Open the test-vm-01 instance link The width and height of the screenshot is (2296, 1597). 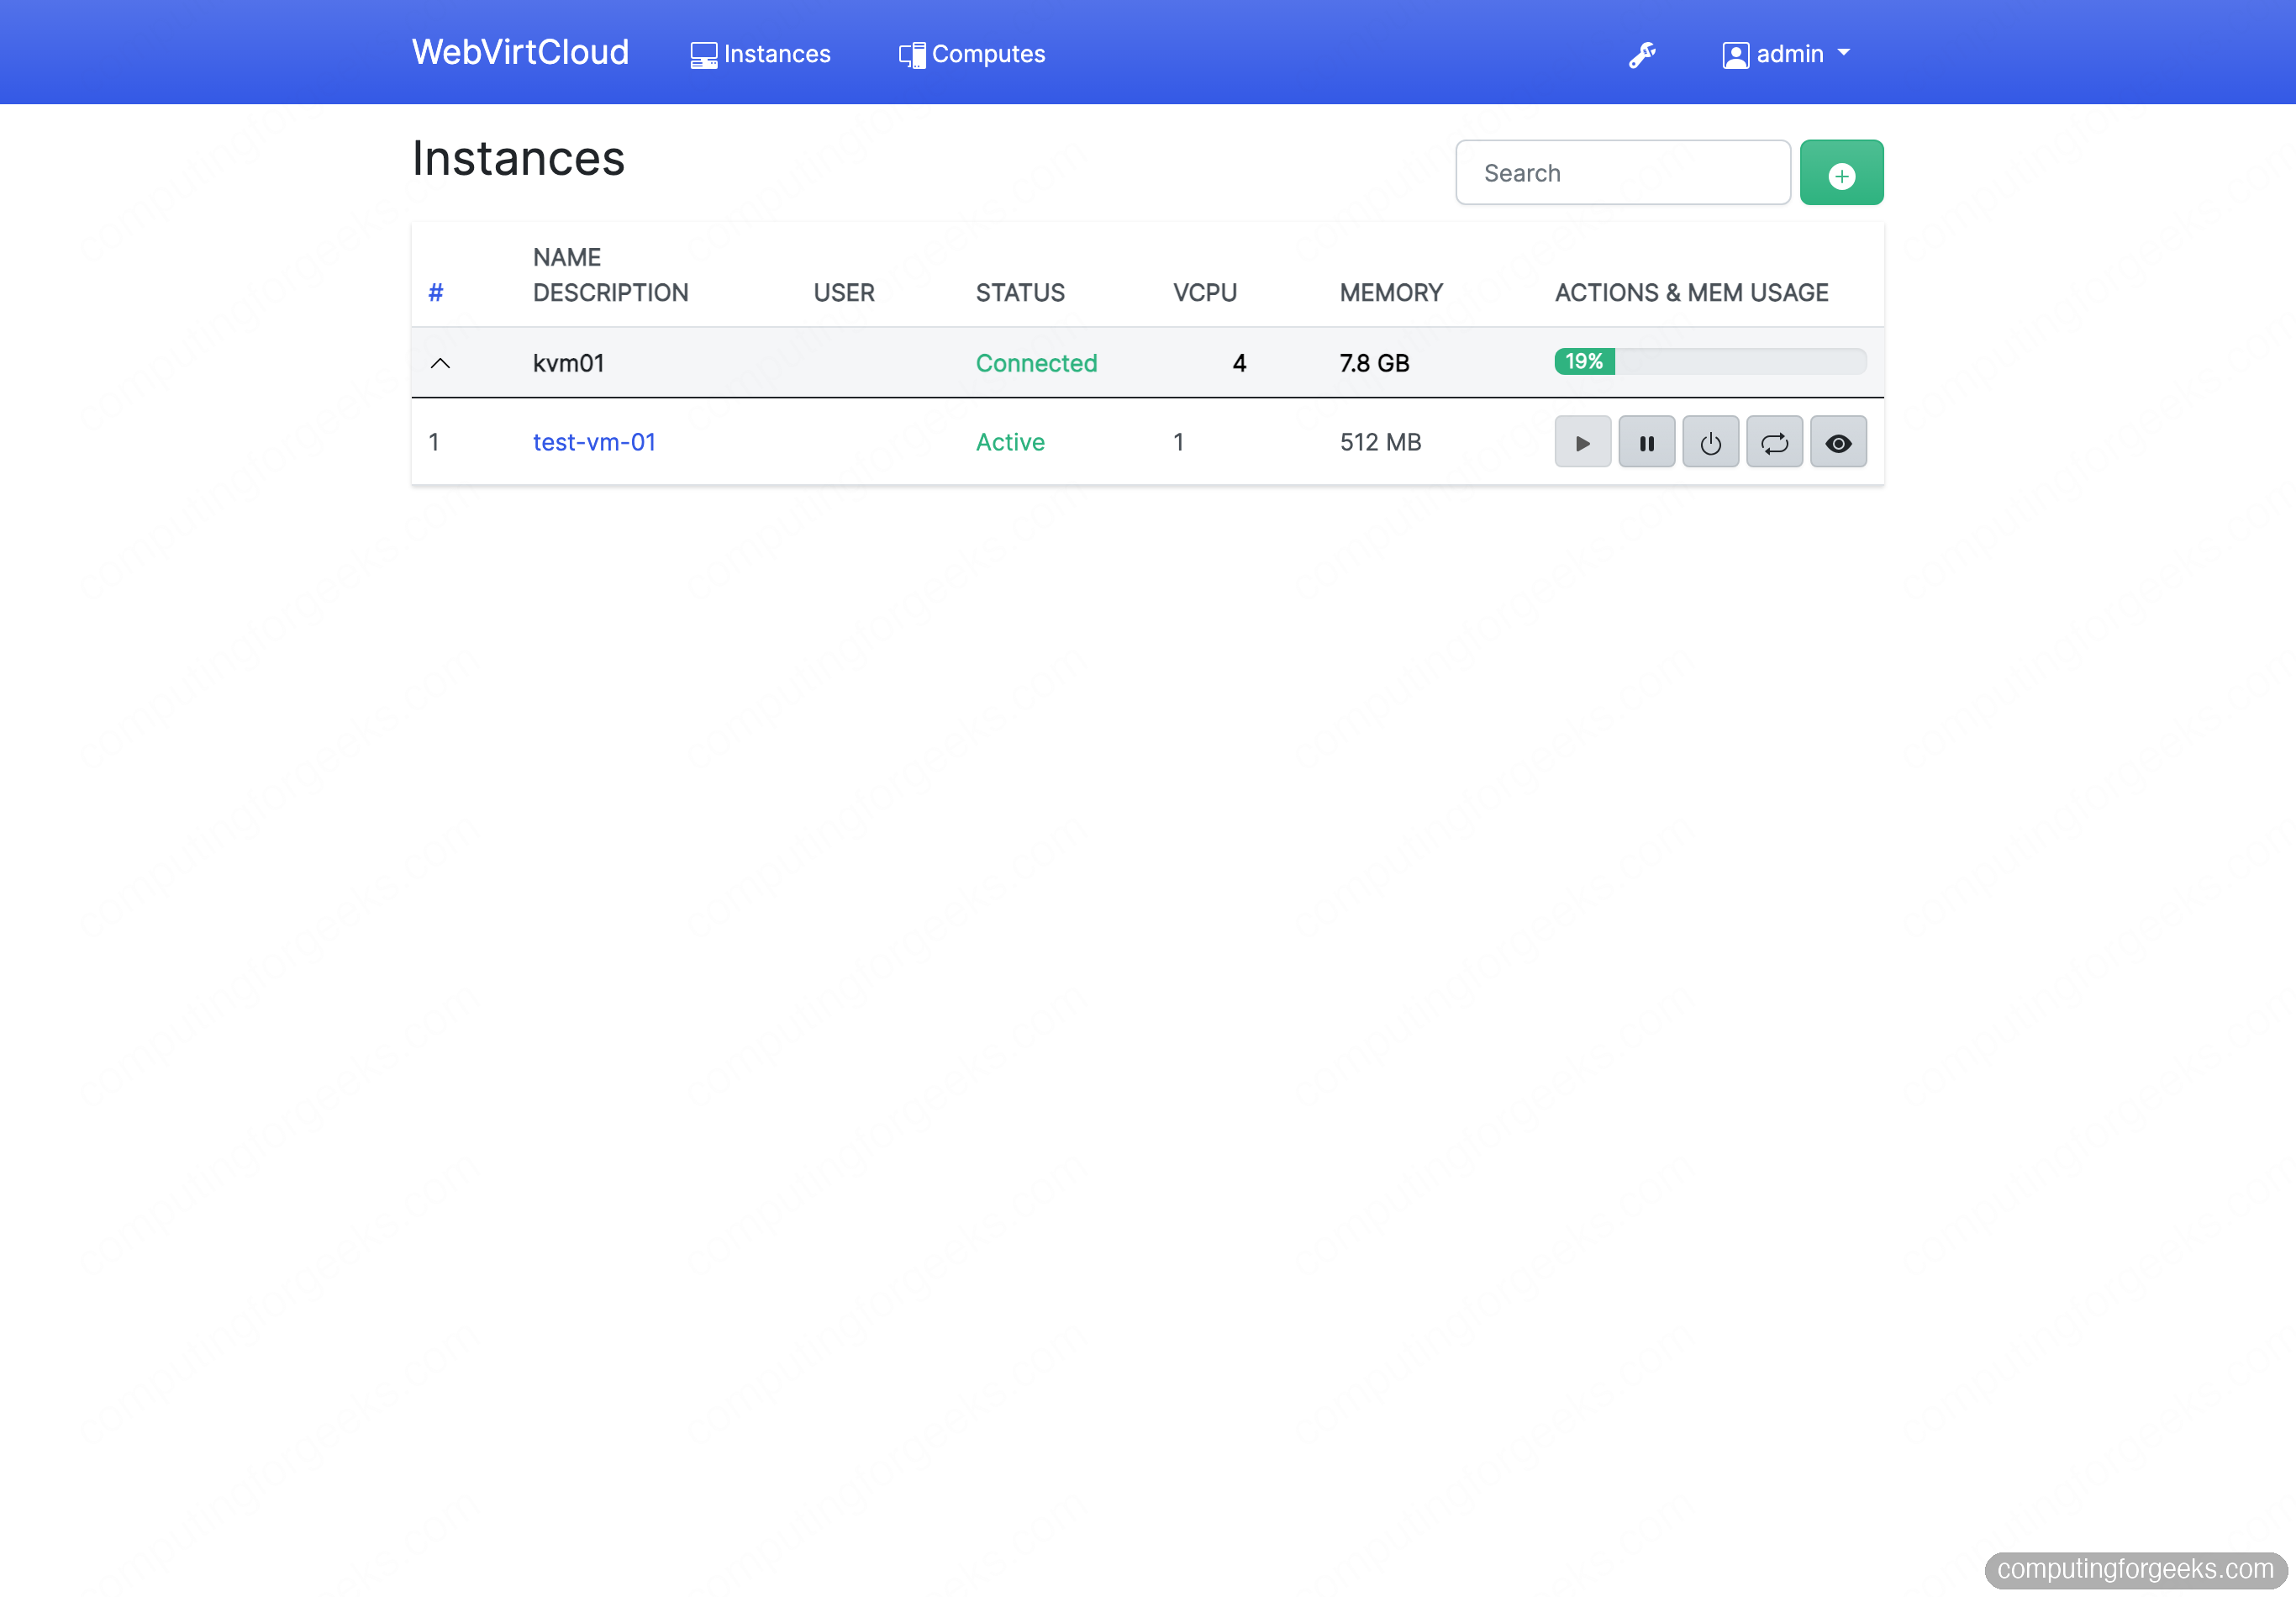(x=594, y=442)
